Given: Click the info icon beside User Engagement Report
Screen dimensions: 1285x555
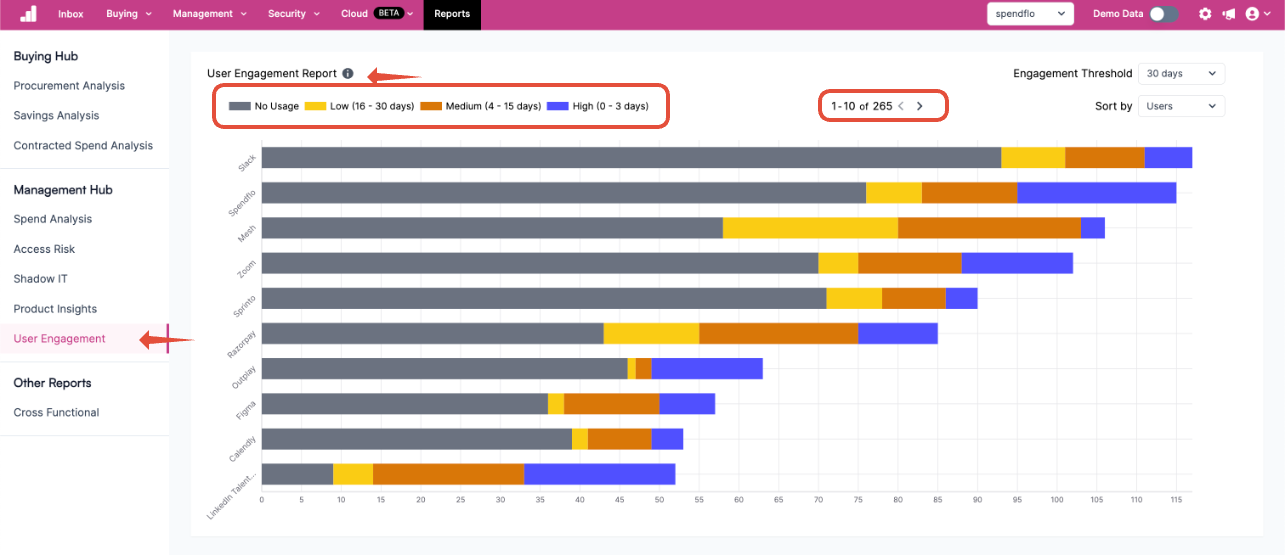Looking at the screenshot, I should pos(347,73).
